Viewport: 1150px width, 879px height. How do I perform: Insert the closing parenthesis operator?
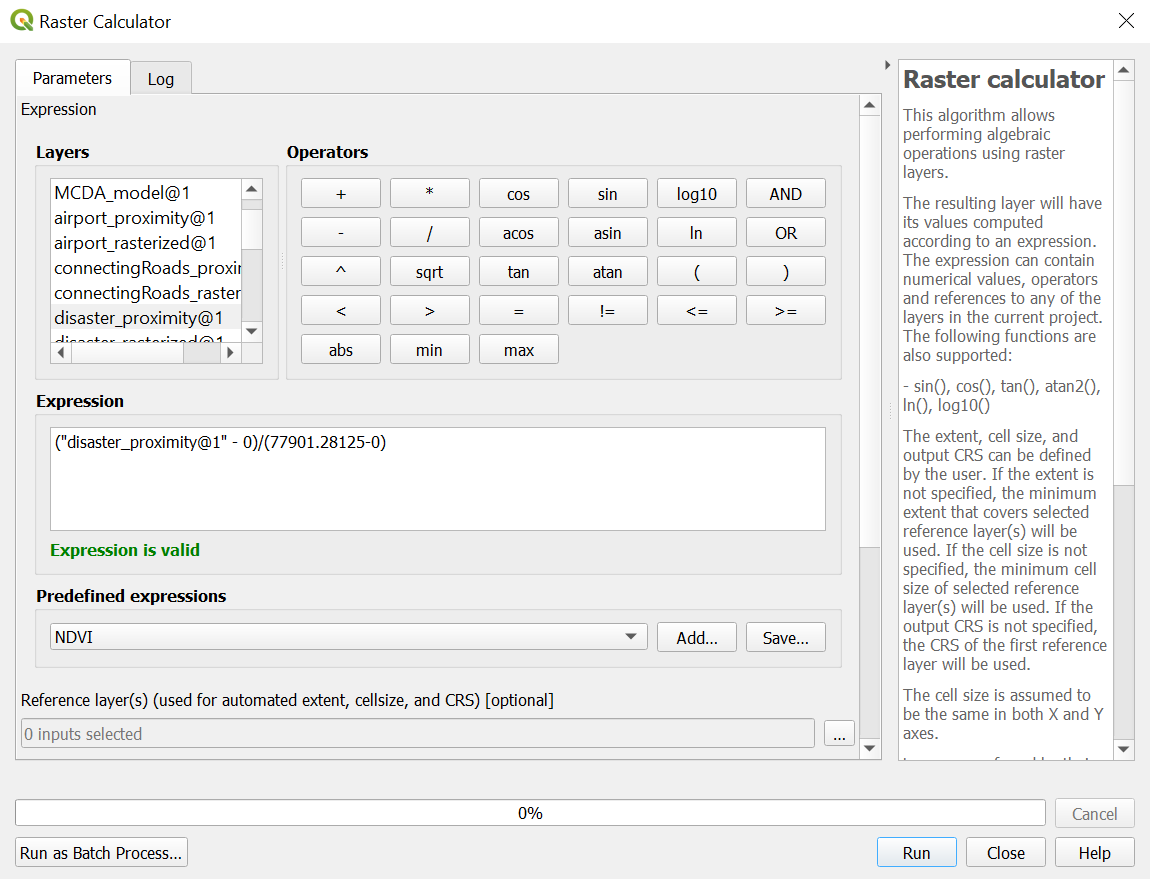click(x=785, y=272)
